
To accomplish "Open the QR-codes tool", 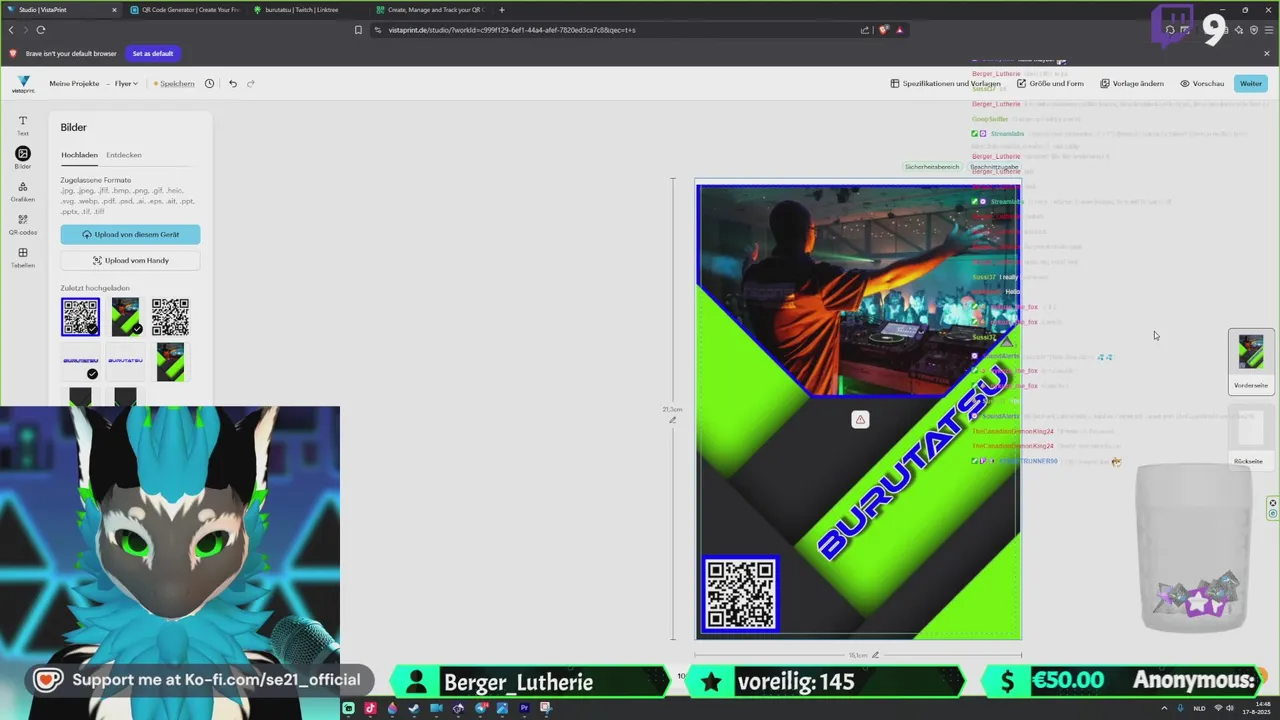I will coord(23,224).
